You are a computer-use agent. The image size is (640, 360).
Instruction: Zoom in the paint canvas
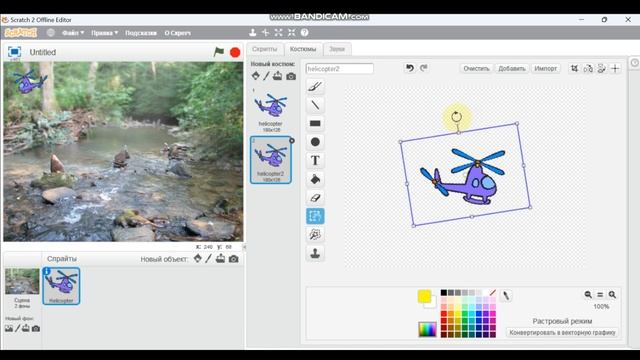pyautogui.click(x=612, y=295)
